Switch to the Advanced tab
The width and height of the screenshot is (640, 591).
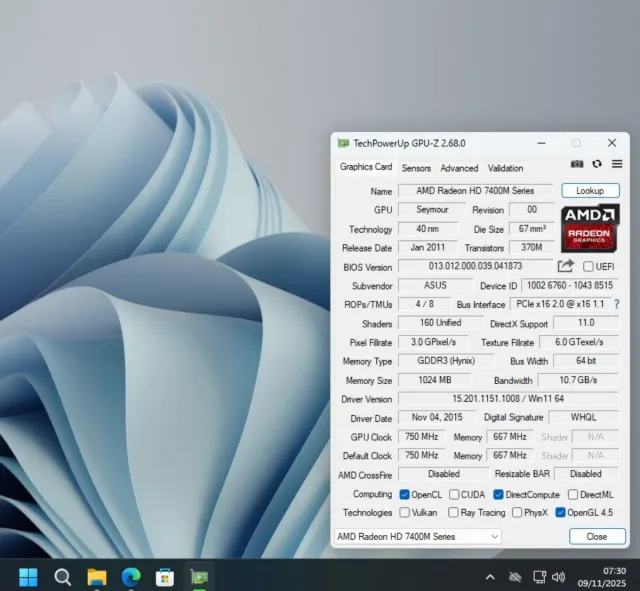point(459,168)
